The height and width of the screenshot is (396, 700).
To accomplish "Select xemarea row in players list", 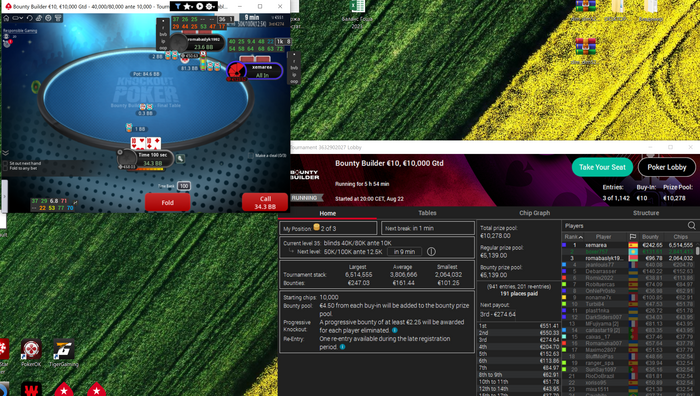I will point(627,245).
